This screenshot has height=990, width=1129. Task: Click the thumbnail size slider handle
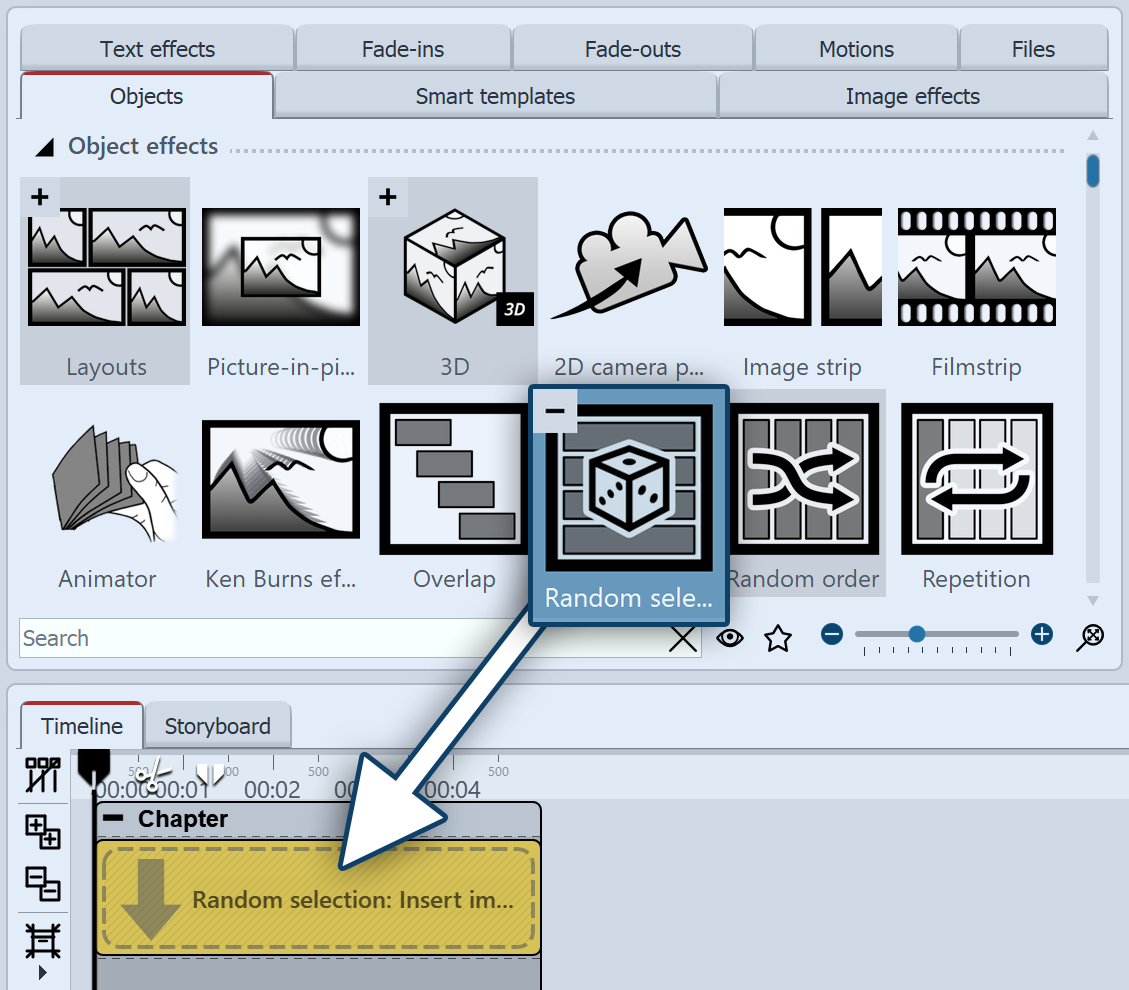(x=916, y=634)
